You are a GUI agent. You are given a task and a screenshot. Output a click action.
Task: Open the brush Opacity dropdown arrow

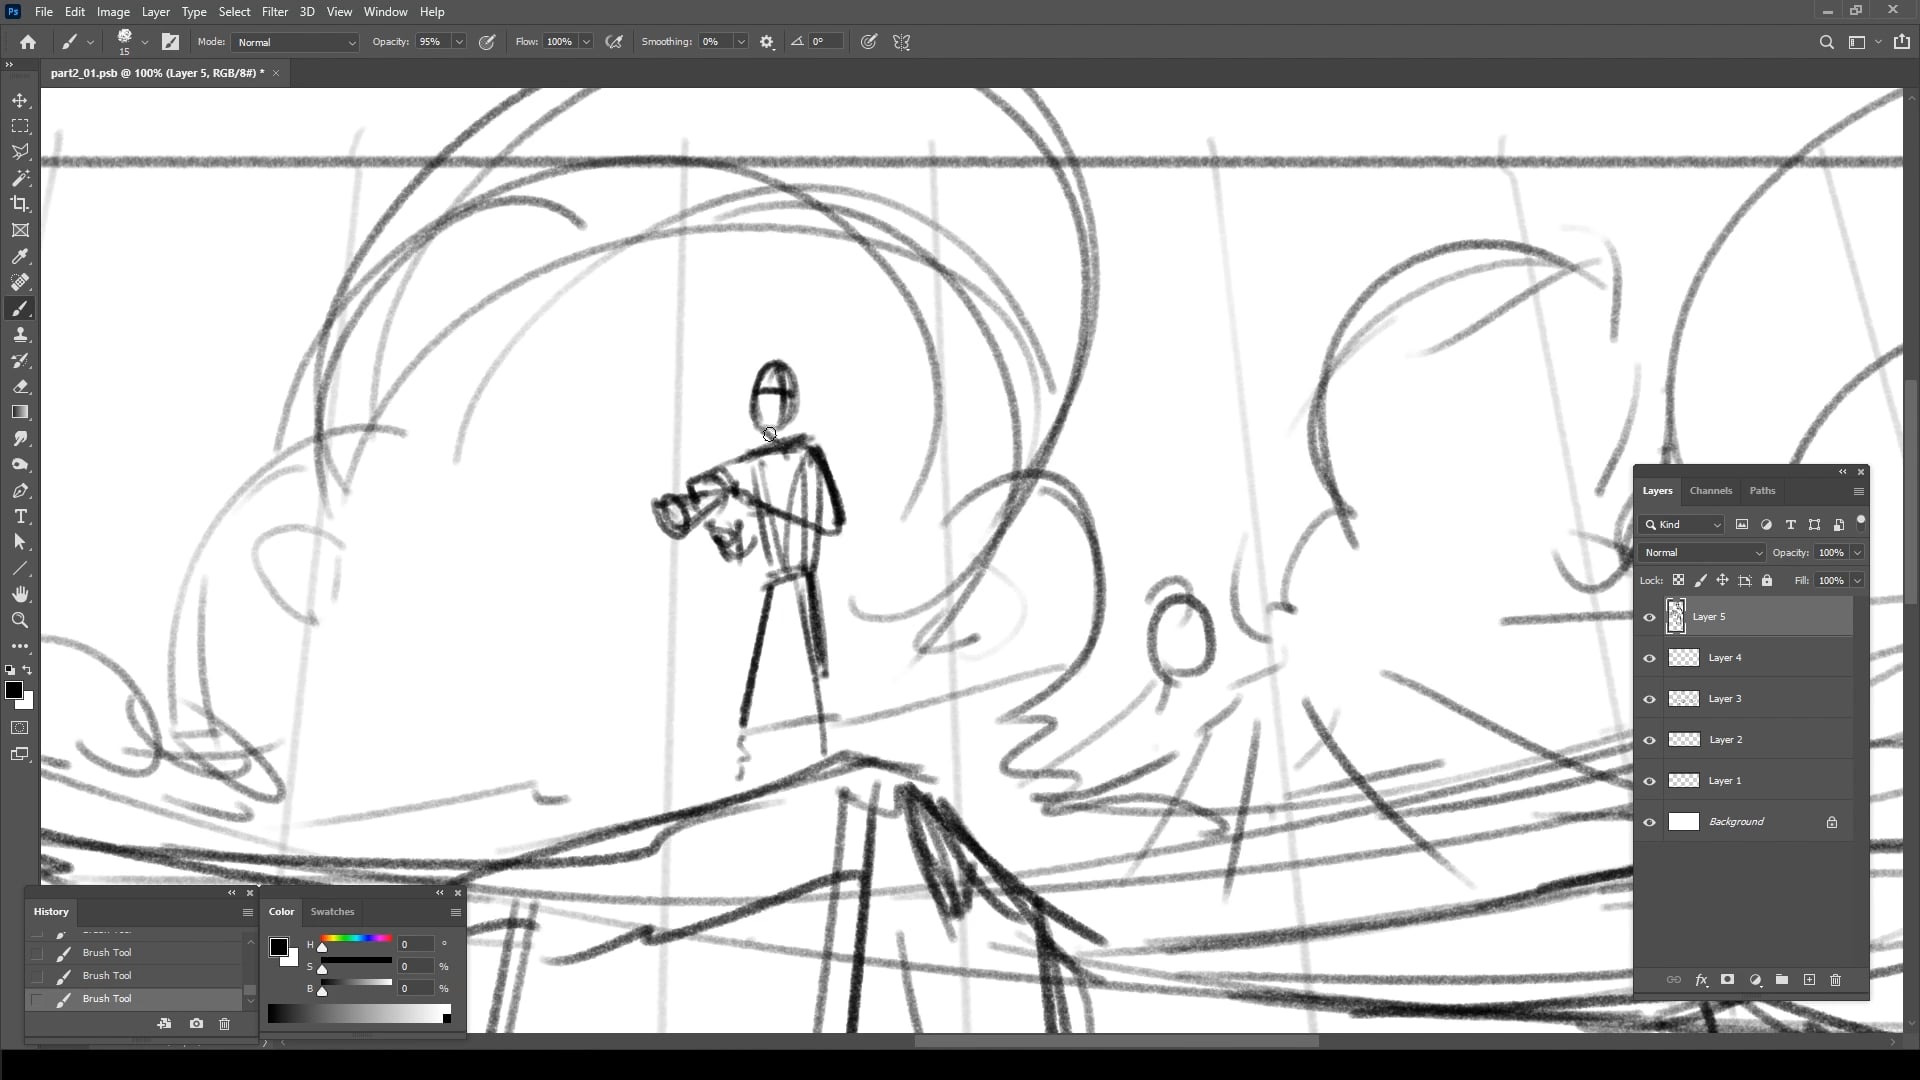[459, 42]
